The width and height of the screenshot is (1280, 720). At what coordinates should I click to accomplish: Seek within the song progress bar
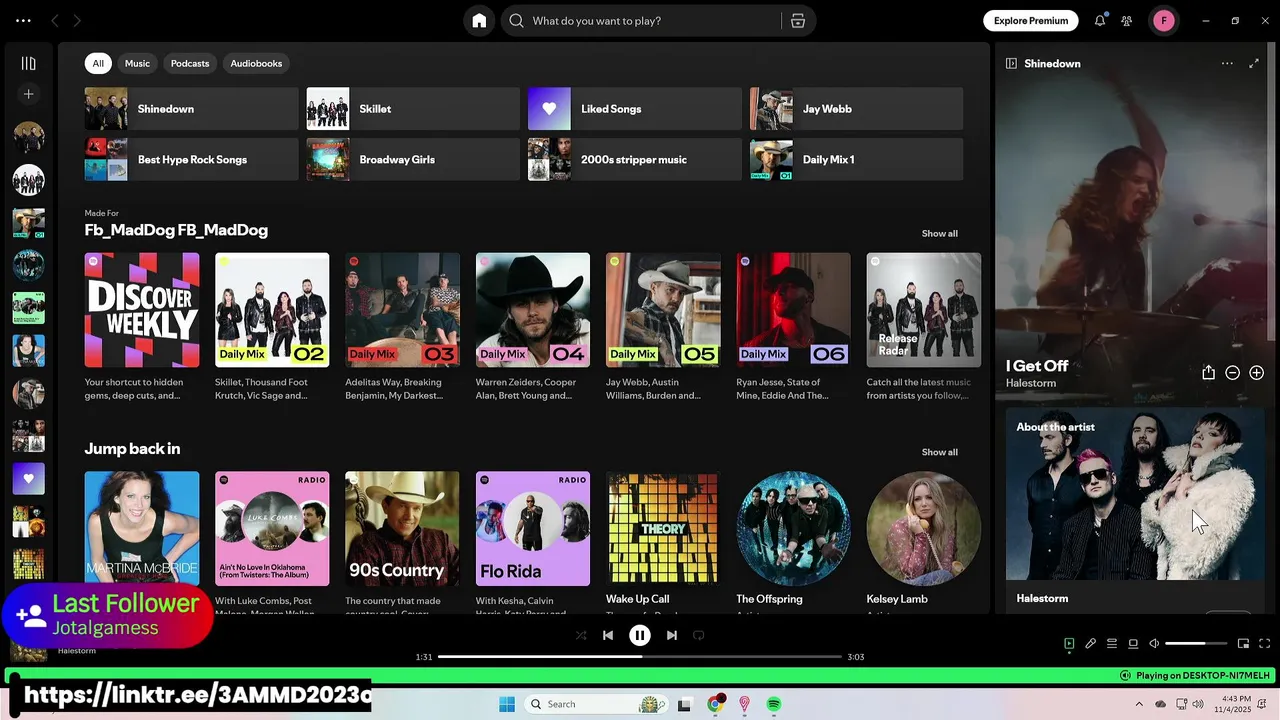coord(640,657)
